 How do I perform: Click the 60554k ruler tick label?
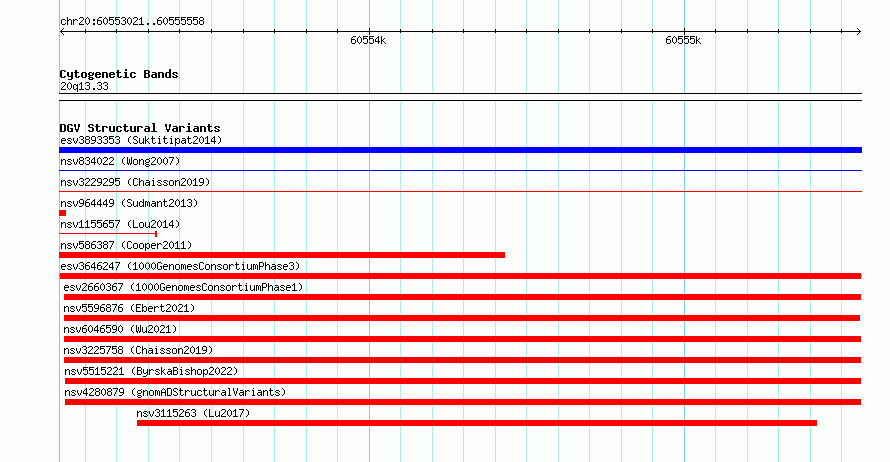click(368, 40)
